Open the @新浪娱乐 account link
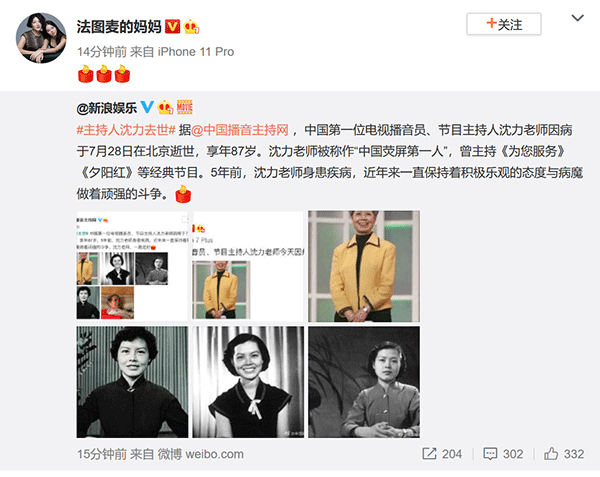Viewport: 600px width, 477px height. point(107,108)
